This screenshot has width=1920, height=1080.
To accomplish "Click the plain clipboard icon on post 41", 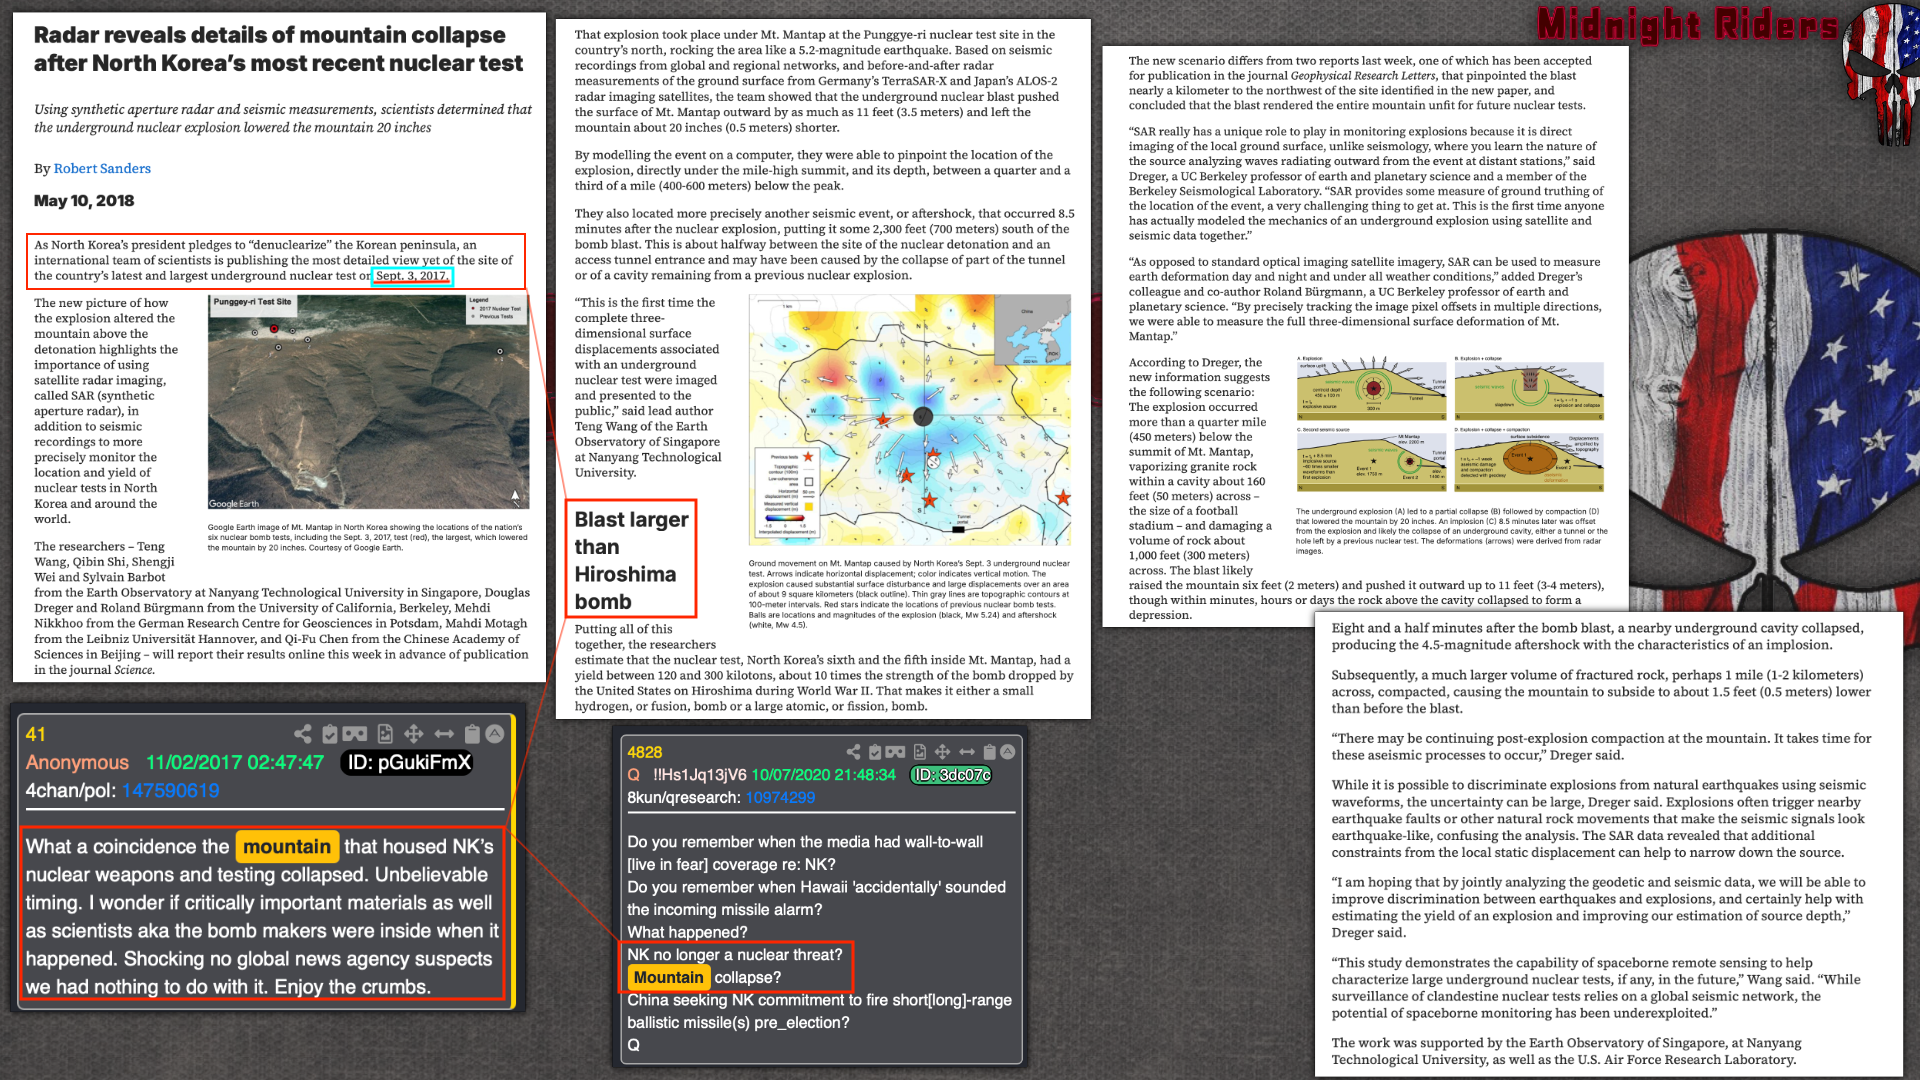I will coord(473,734).
